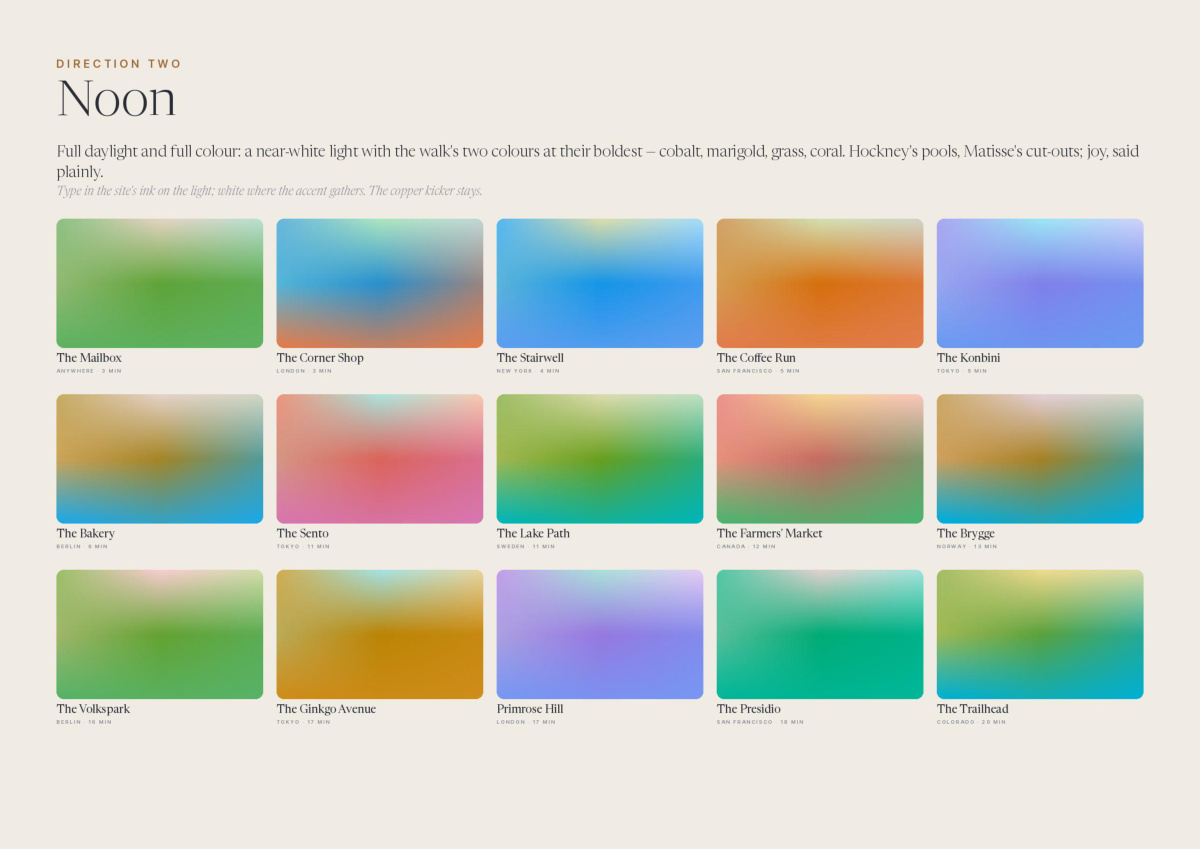Select The Volkspark green gradient card

(x=160, y=634)
